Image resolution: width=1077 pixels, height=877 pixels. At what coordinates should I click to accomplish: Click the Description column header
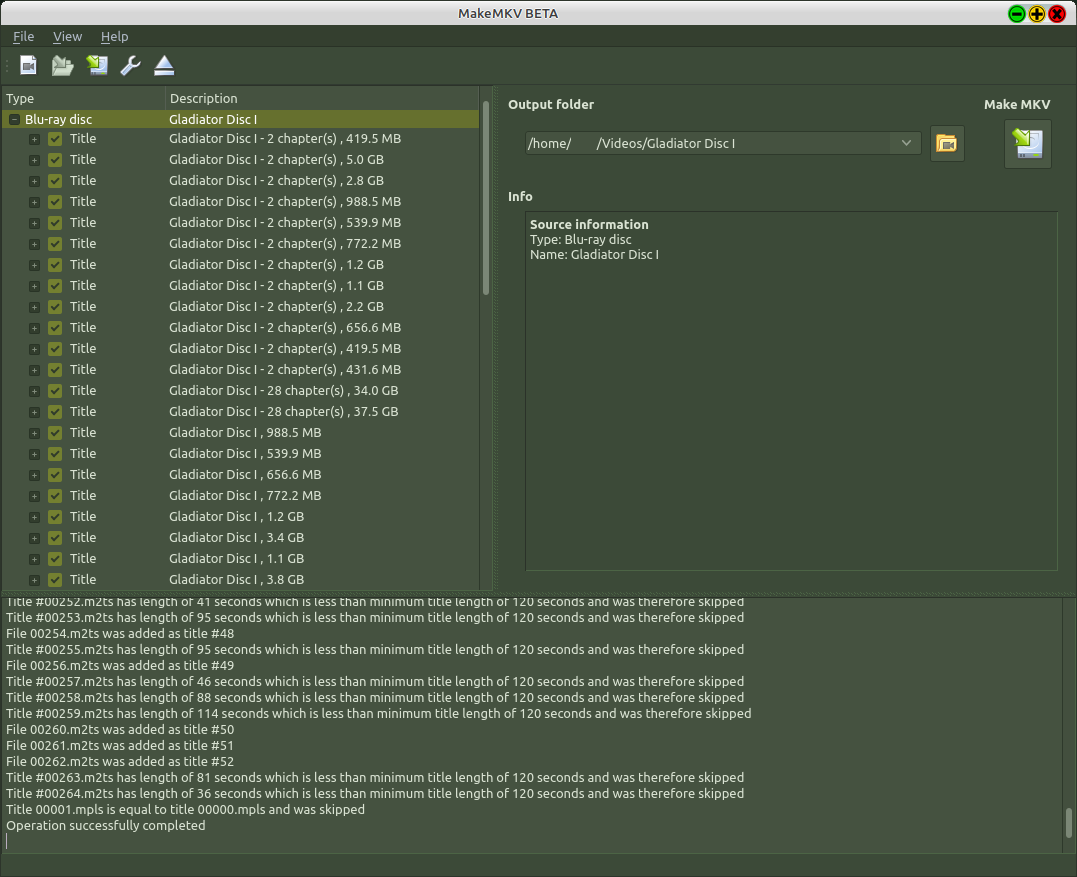pos(322,98)
